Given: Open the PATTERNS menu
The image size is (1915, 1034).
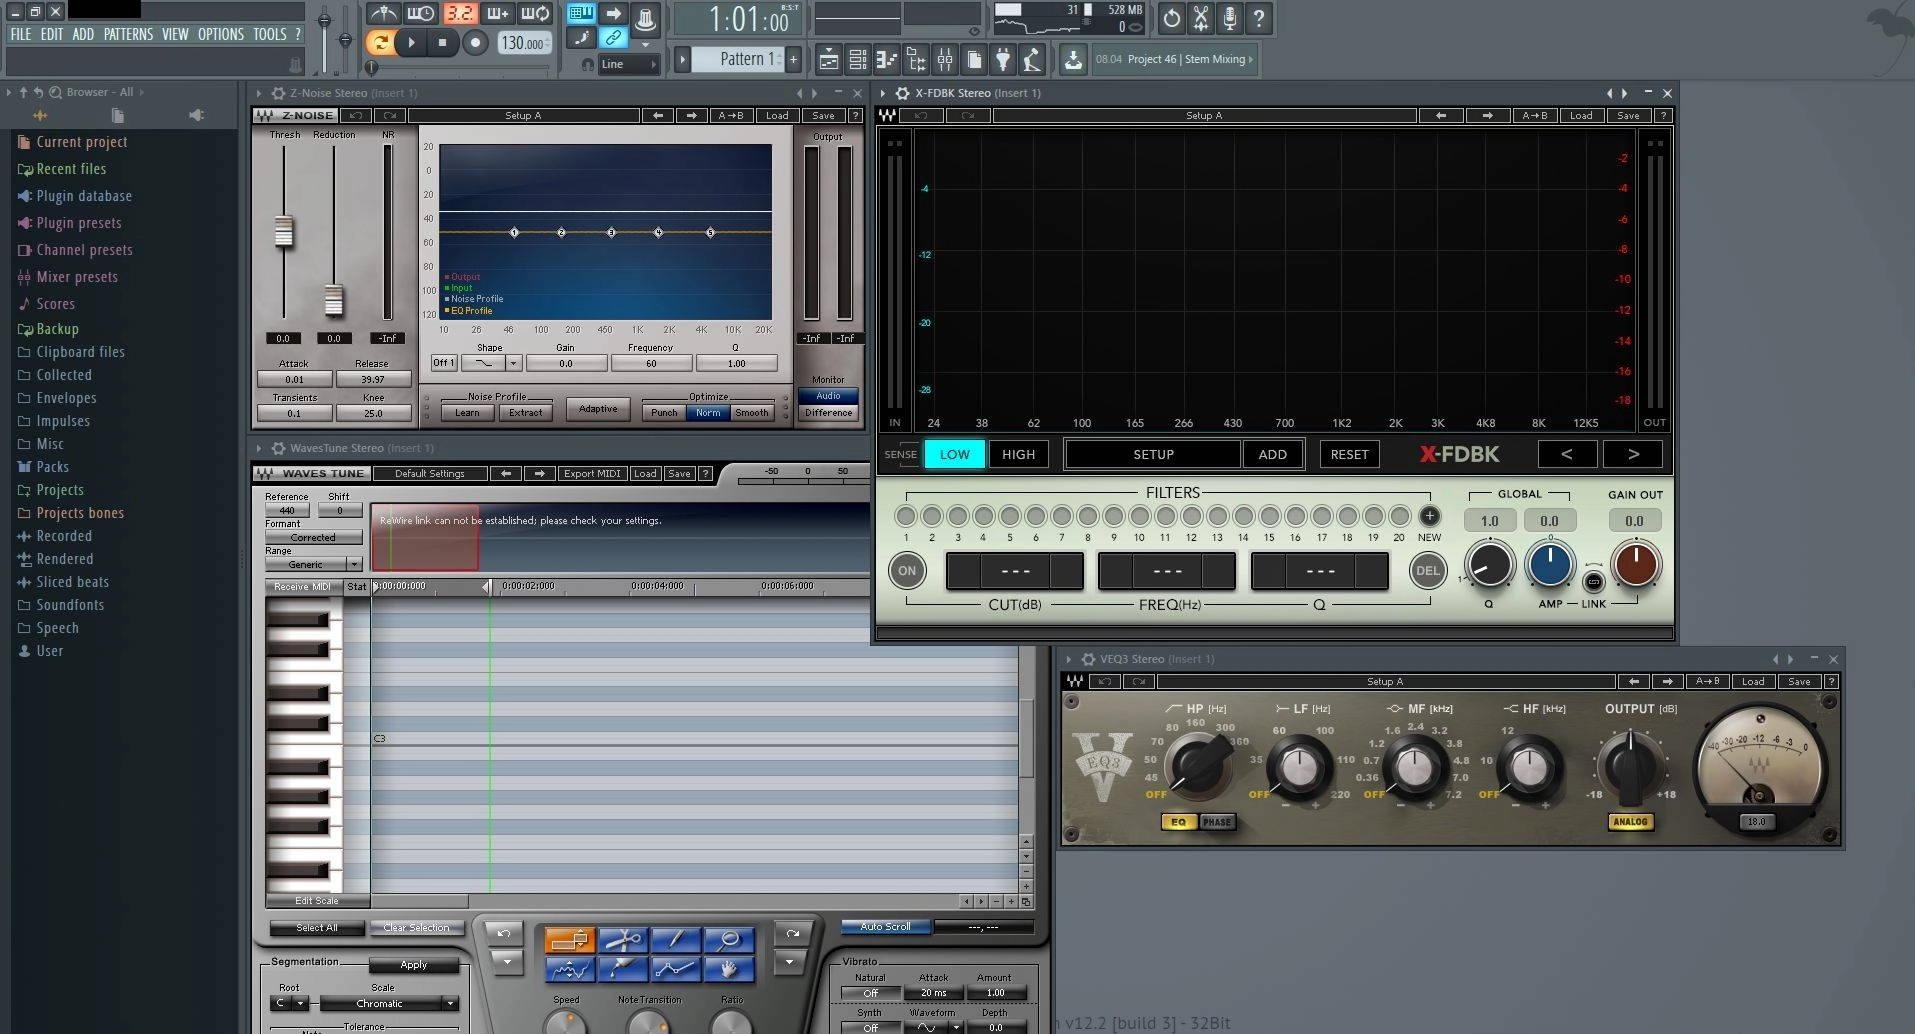Looking at the screenshot, I should (x=128, y=34).
